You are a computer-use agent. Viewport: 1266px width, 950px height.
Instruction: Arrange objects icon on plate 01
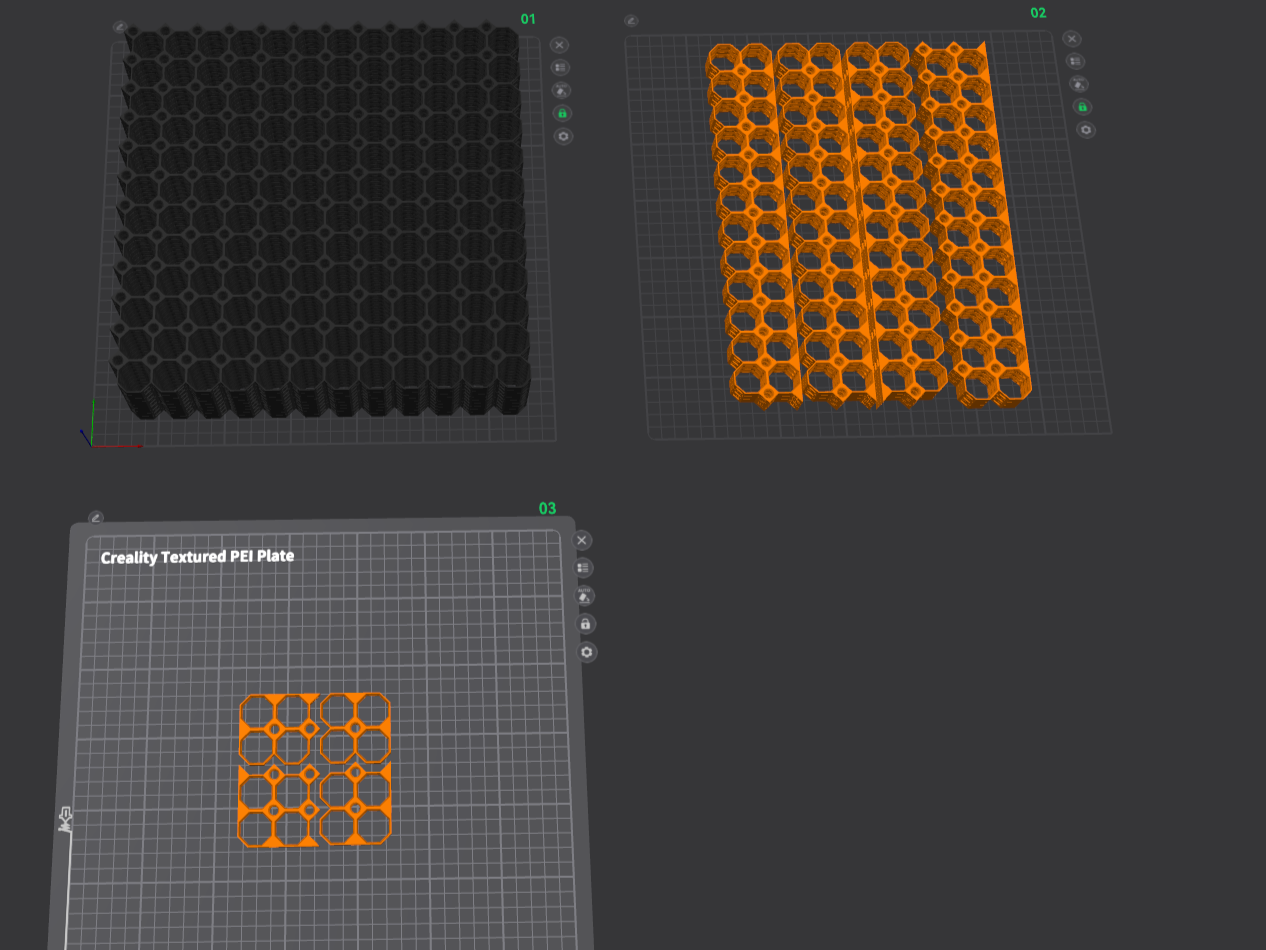pyautogui.click(x=560, y=68)
